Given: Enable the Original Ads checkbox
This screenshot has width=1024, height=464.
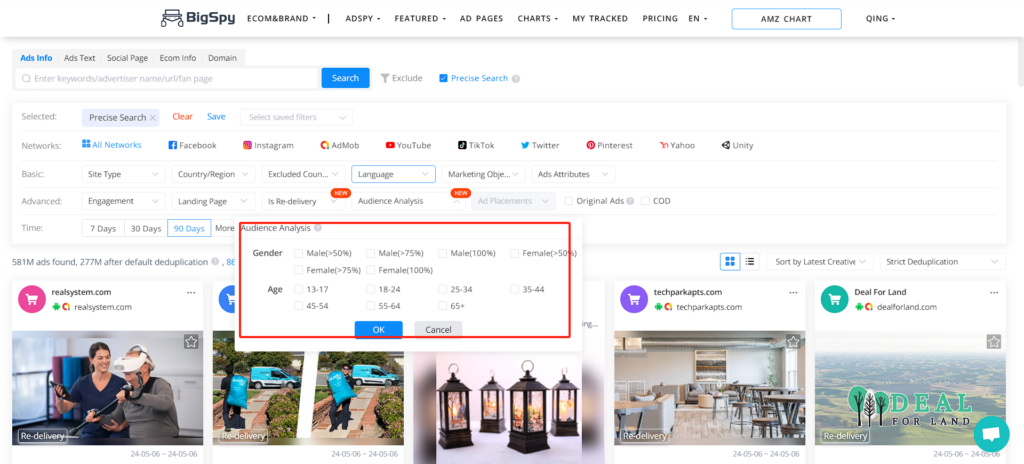Looking at the screenshot, I should click(569, 201).
